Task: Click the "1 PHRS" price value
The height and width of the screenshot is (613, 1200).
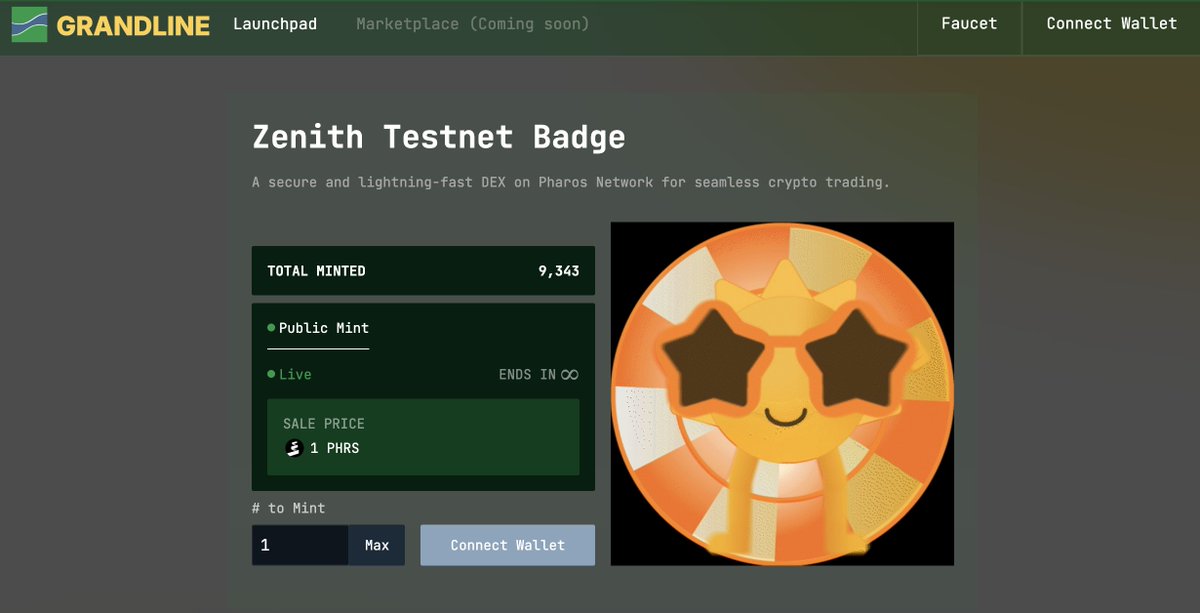Action: point(334,448)
